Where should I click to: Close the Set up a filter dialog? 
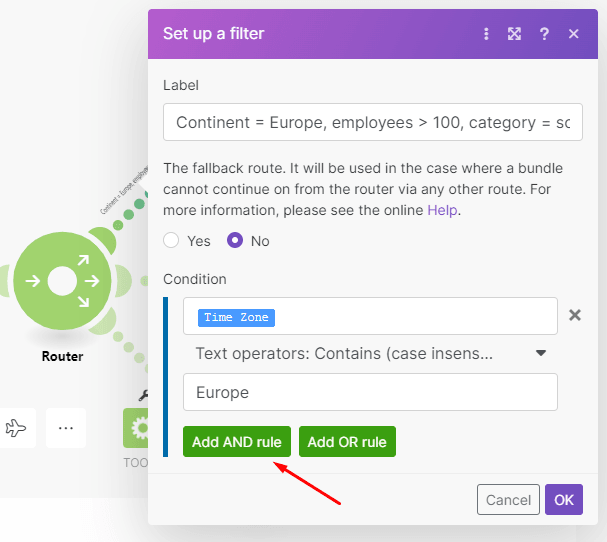click(x=574, y=34)
